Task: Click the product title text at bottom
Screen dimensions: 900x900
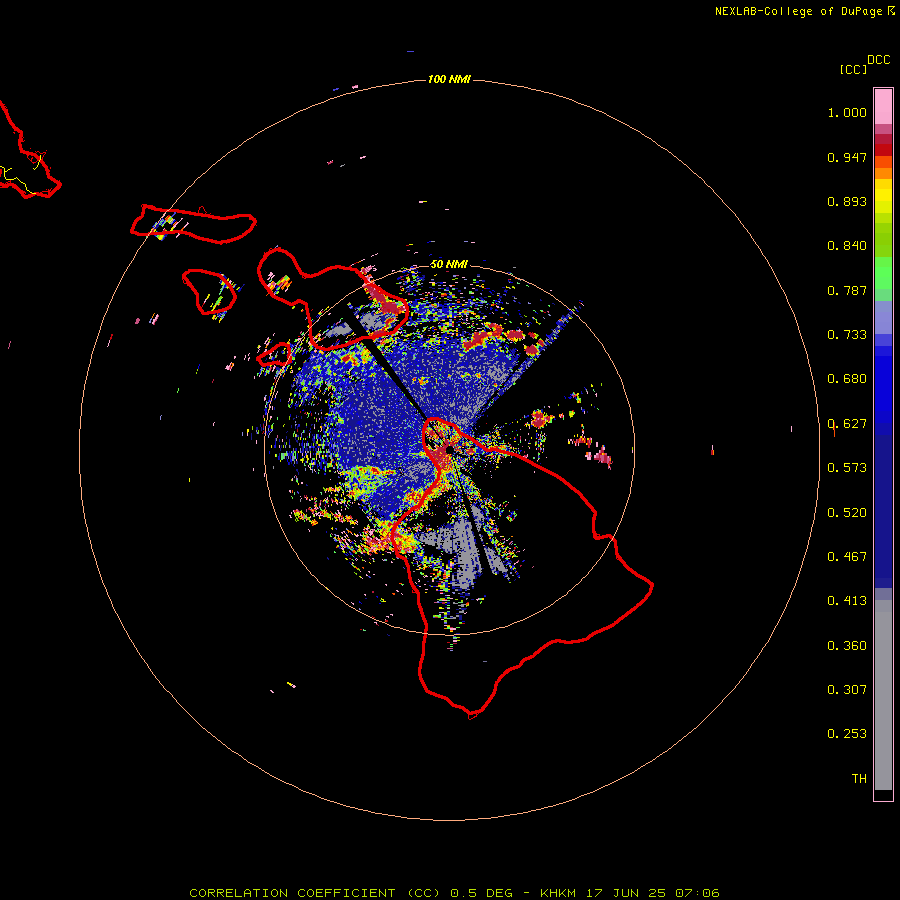Action: (454, 893)
